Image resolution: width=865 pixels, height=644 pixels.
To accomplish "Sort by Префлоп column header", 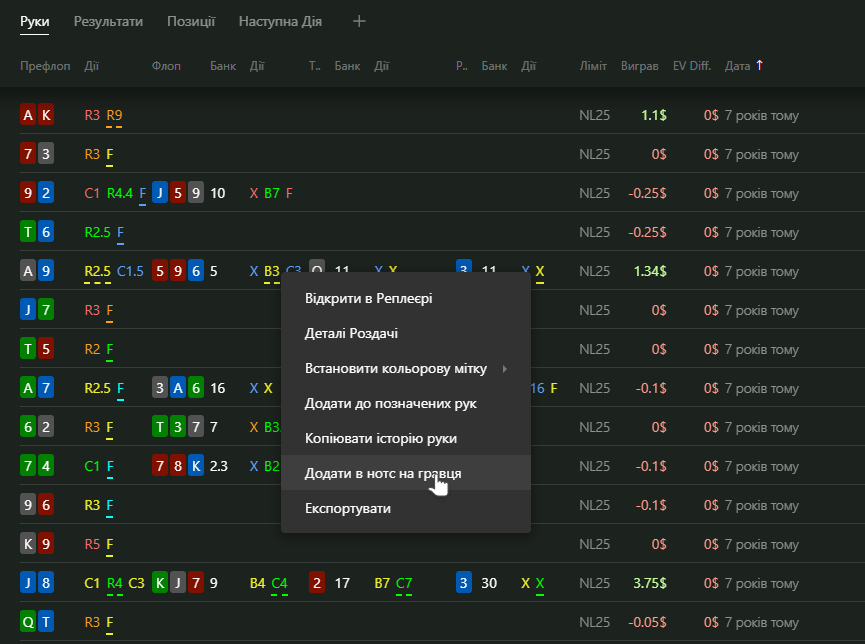I will tap(45, 66).
